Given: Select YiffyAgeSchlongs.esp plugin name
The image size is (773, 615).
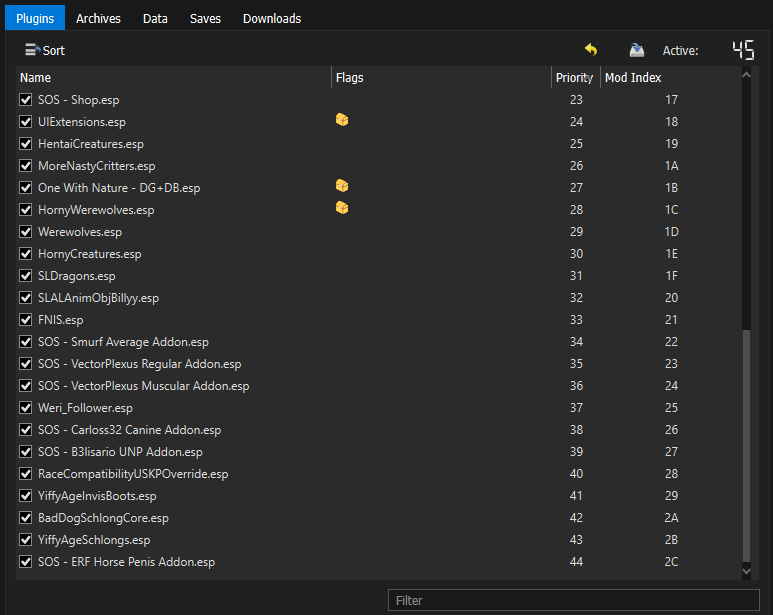Looking at the screenshot, I should coord(94,540).
